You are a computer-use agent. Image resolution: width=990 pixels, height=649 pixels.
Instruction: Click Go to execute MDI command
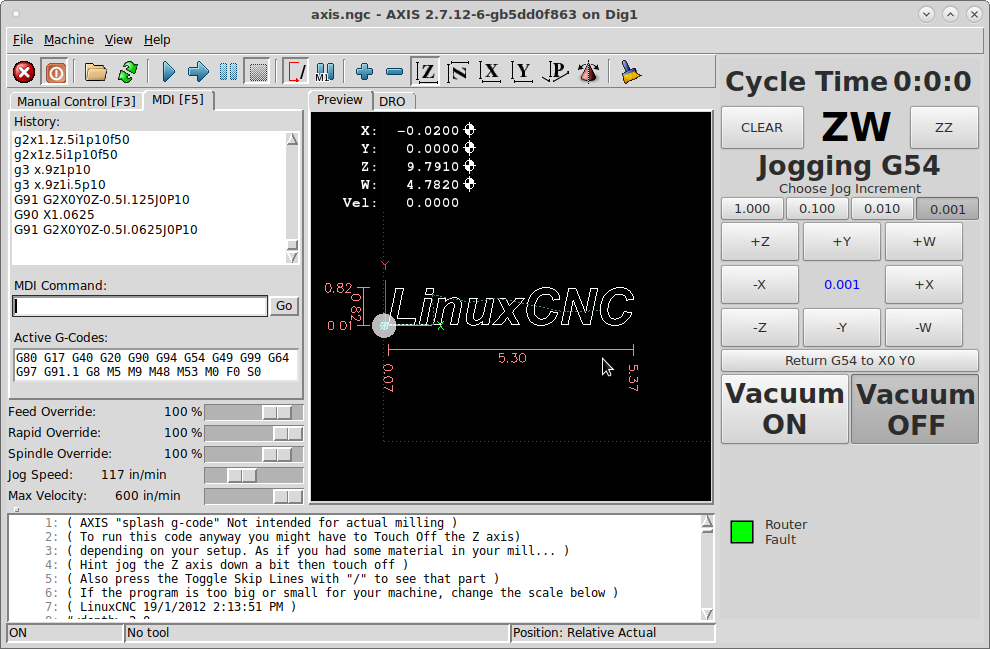click(x=284, y=306)
